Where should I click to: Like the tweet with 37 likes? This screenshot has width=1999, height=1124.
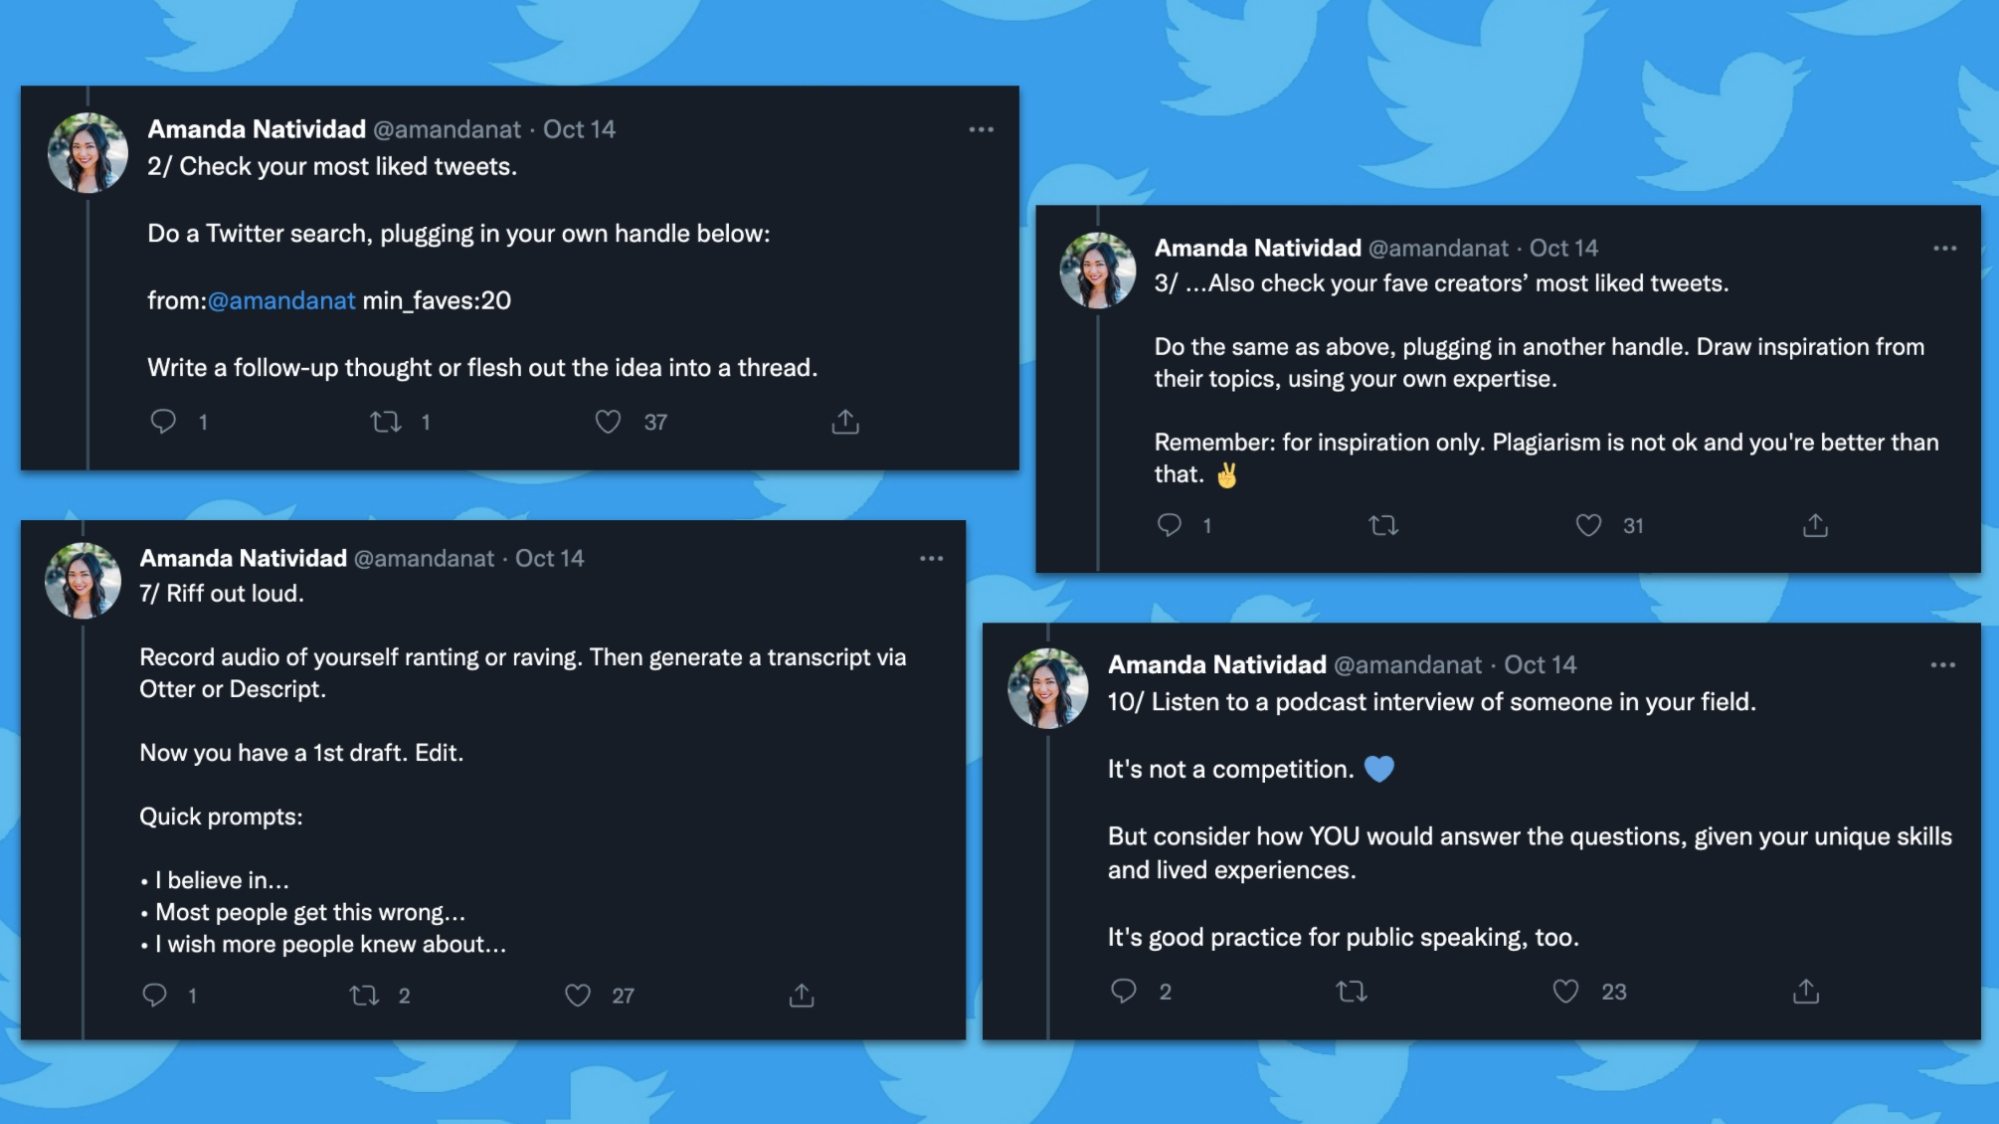(608, 422)
